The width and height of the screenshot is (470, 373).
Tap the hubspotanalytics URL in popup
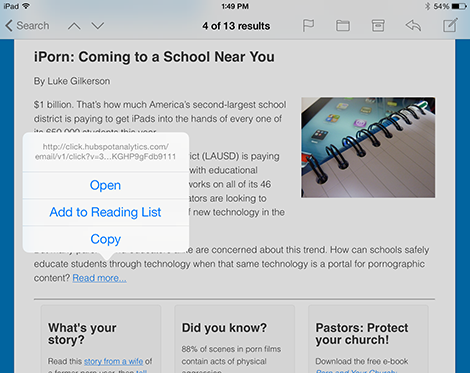tap(106, 152)
